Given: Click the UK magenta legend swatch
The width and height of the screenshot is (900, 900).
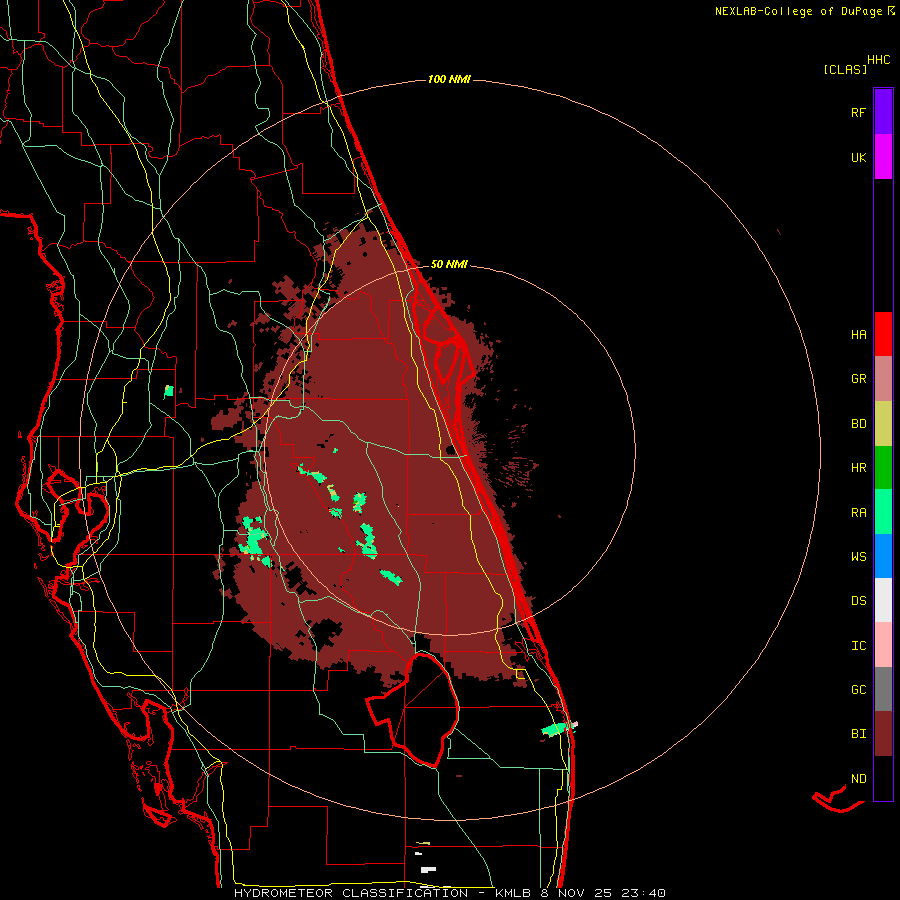Looking at the screenshot, I should 883,157.
